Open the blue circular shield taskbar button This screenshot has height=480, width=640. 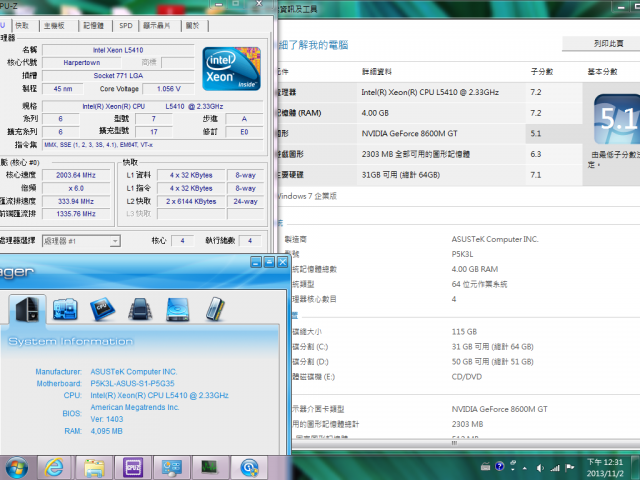[x=249, y=468]
